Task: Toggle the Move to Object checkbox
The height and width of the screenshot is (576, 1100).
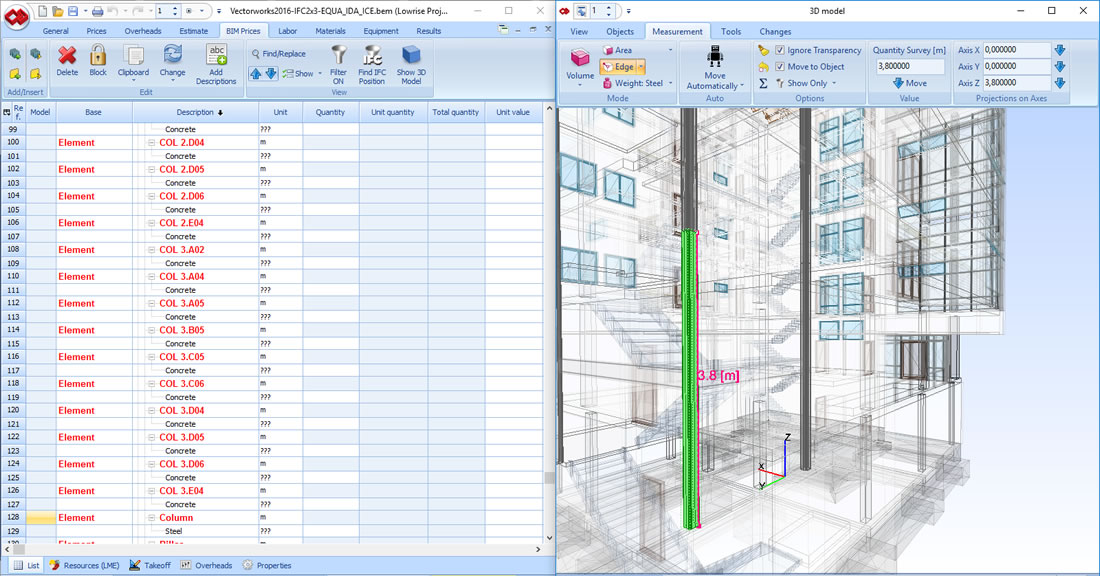Action: 779,67
